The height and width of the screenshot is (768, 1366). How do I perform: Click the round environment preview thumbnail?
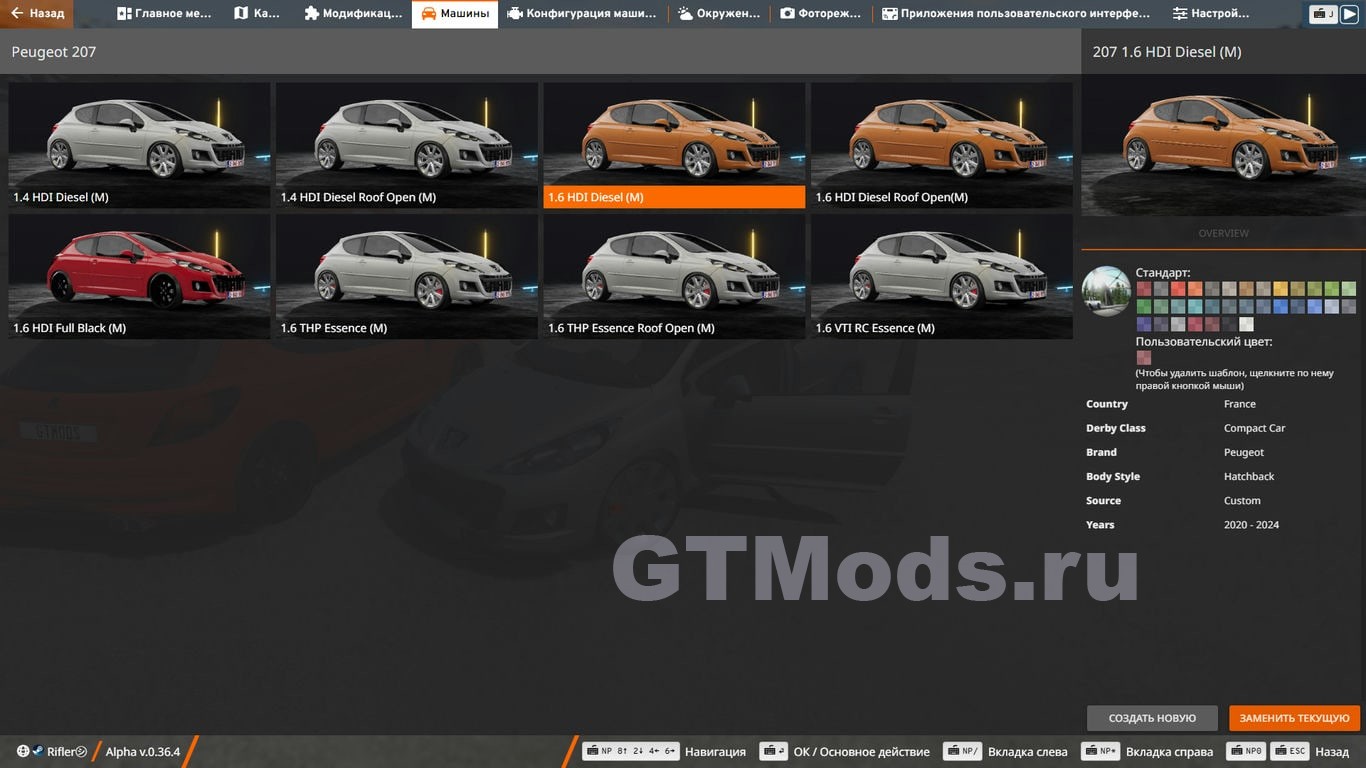1106,291
